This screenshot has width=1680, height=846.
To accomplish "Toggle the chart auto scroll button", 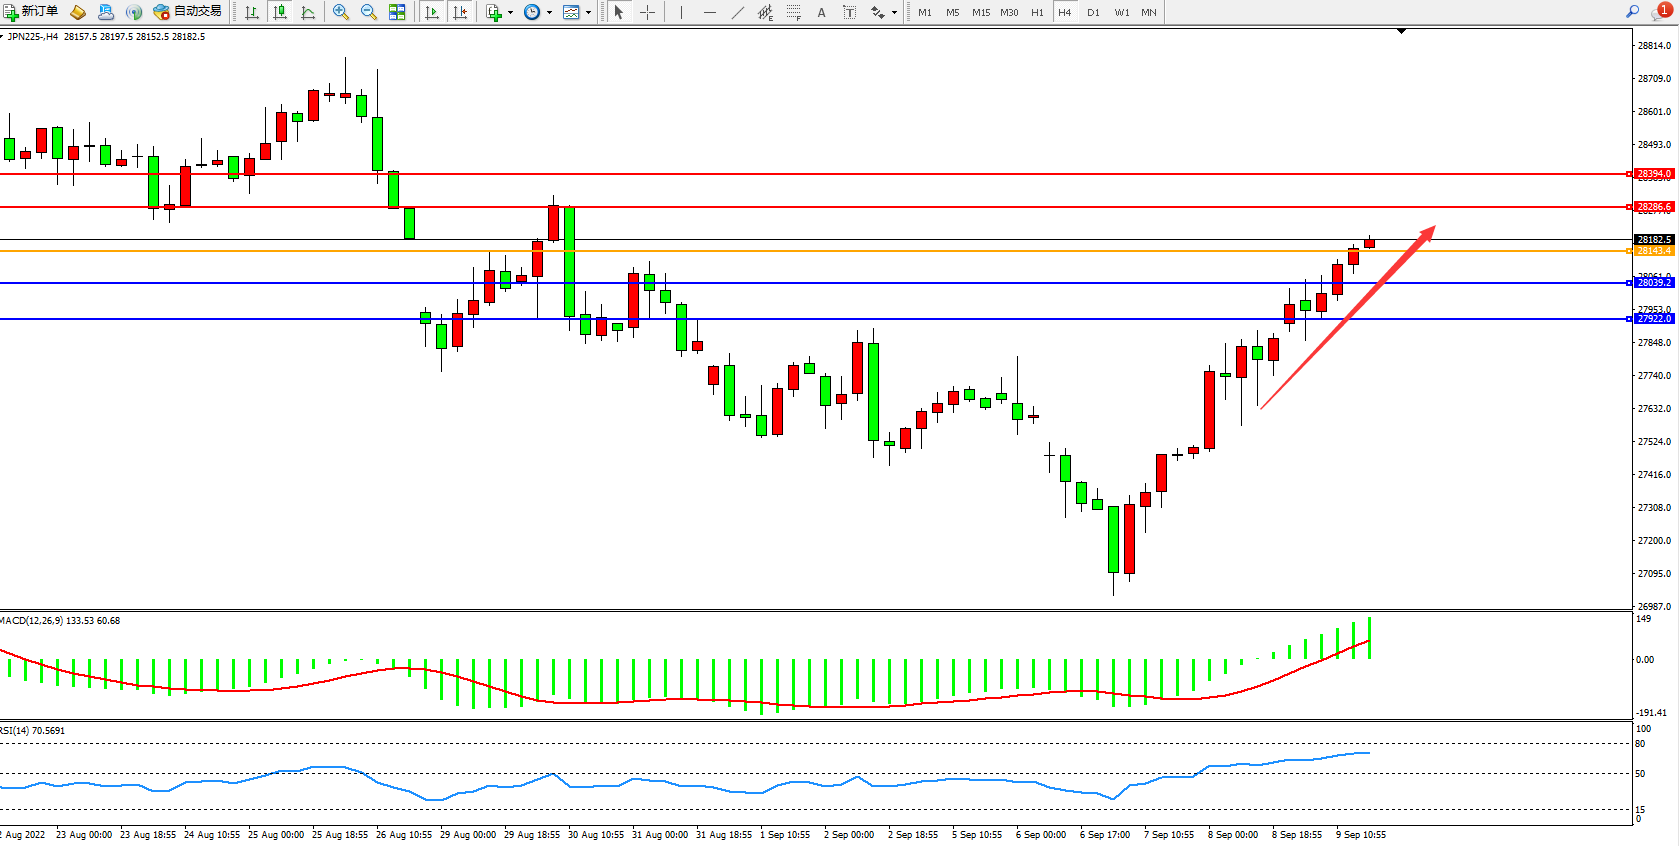I will click(x=432, y=12).
